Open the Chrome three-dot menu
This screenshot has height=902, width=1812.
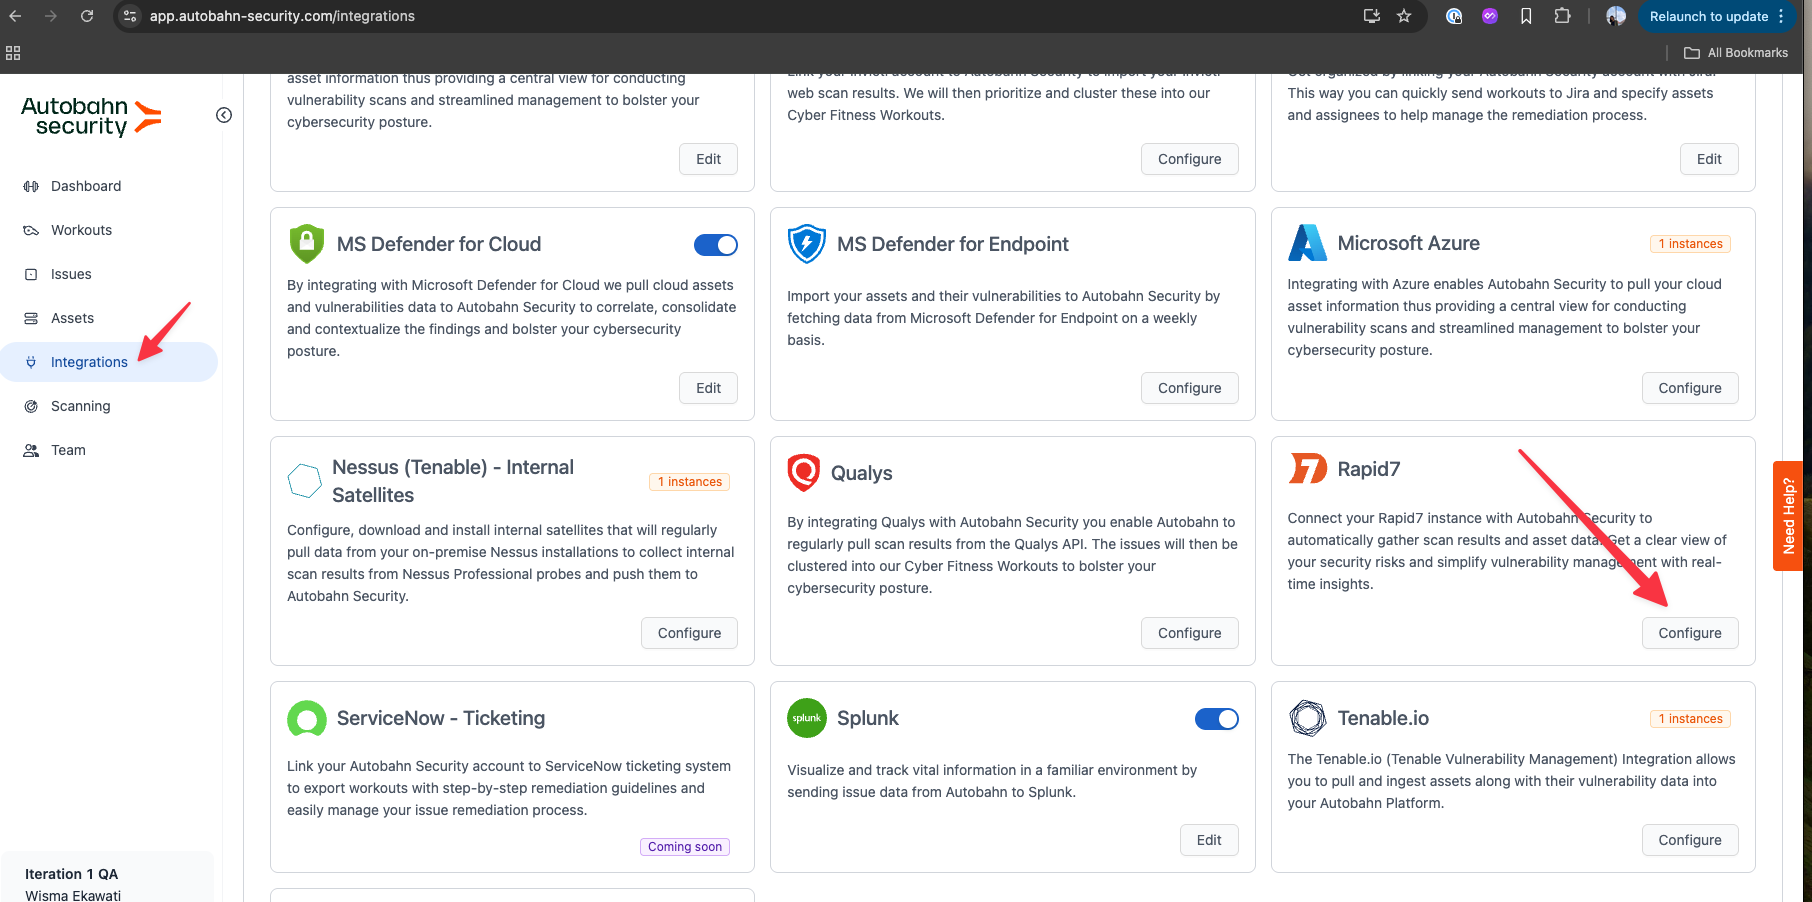[x=1781, y=16]
